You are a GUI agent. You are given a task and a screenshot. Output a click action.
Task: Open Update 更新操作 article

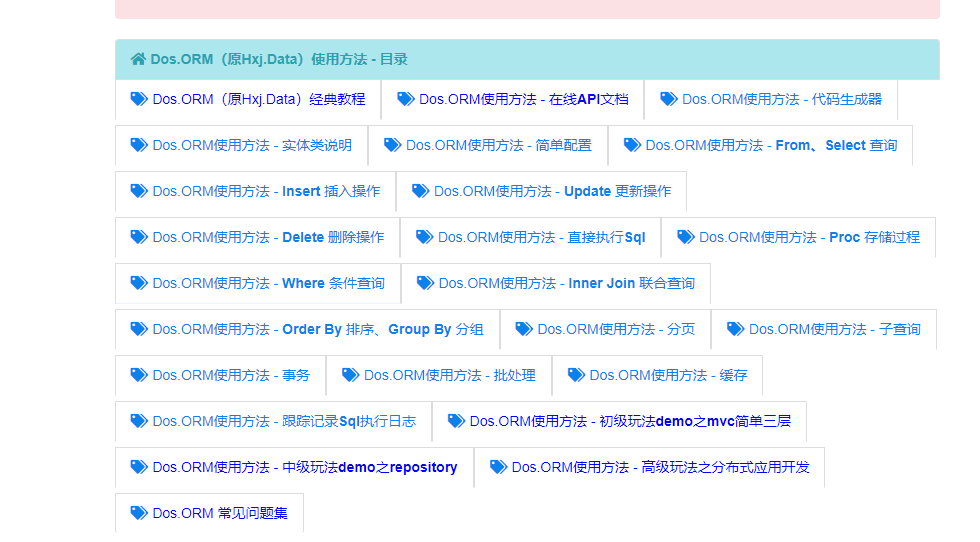pyautogui.click(x=552, y=191)
